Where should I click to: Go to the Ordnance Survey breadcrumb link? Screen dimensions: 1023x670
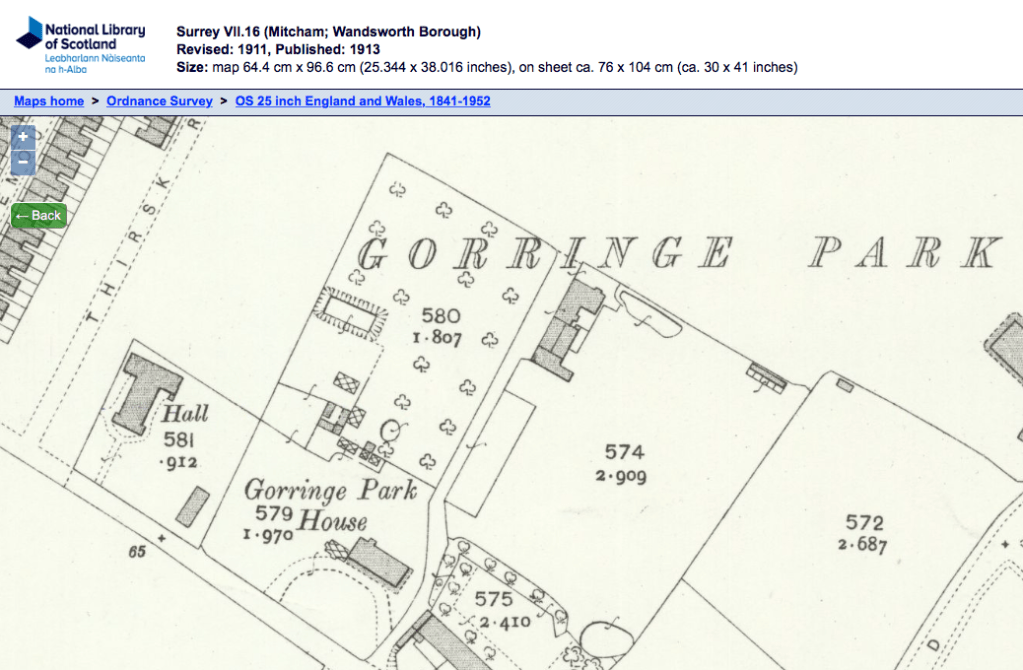[x=159, y=101]
